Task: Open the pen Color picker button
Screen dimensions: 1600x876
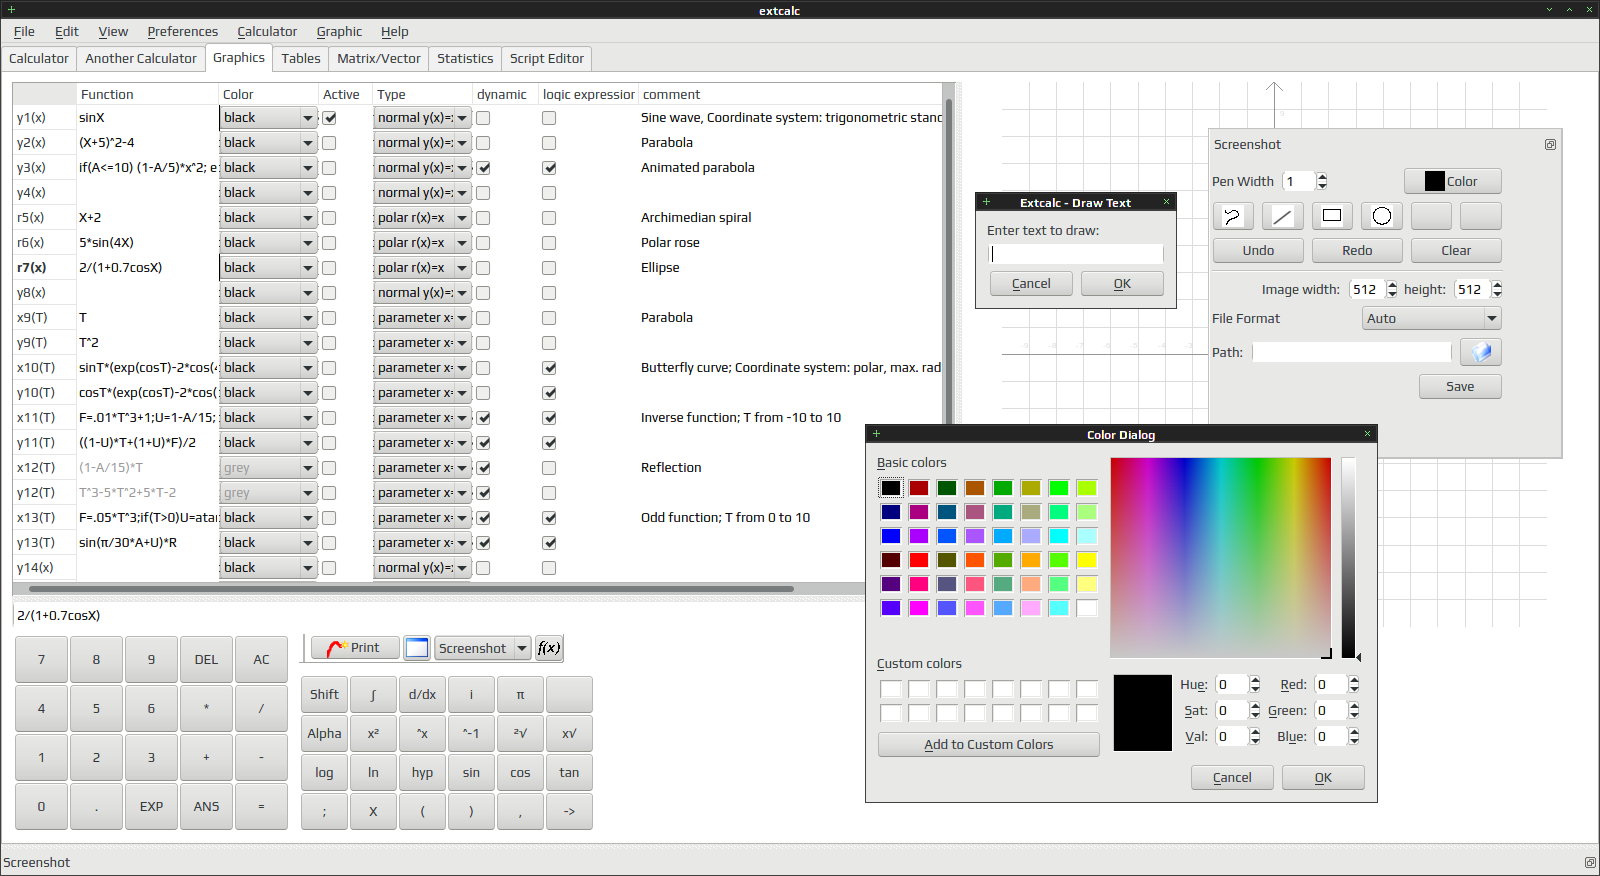Action: tap(1452, 181)
